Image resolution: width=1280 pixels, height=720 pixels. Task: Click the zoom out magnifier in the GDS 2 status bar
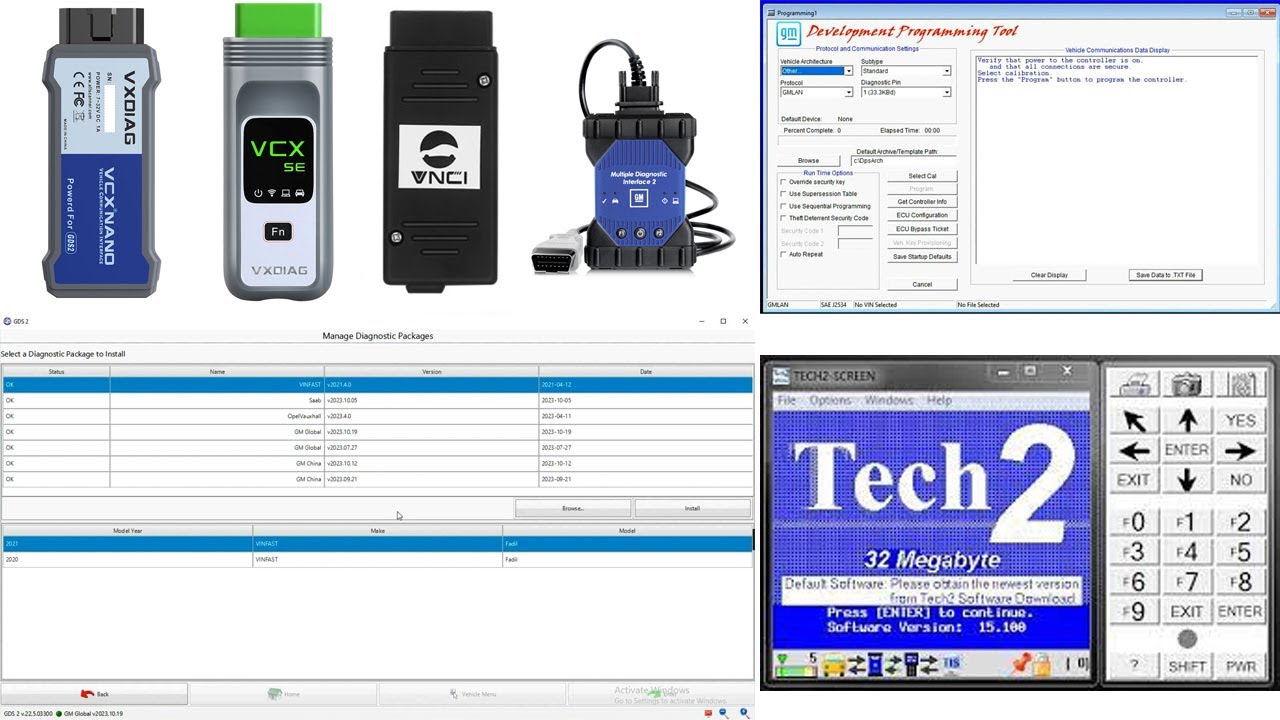click(726, 713)
